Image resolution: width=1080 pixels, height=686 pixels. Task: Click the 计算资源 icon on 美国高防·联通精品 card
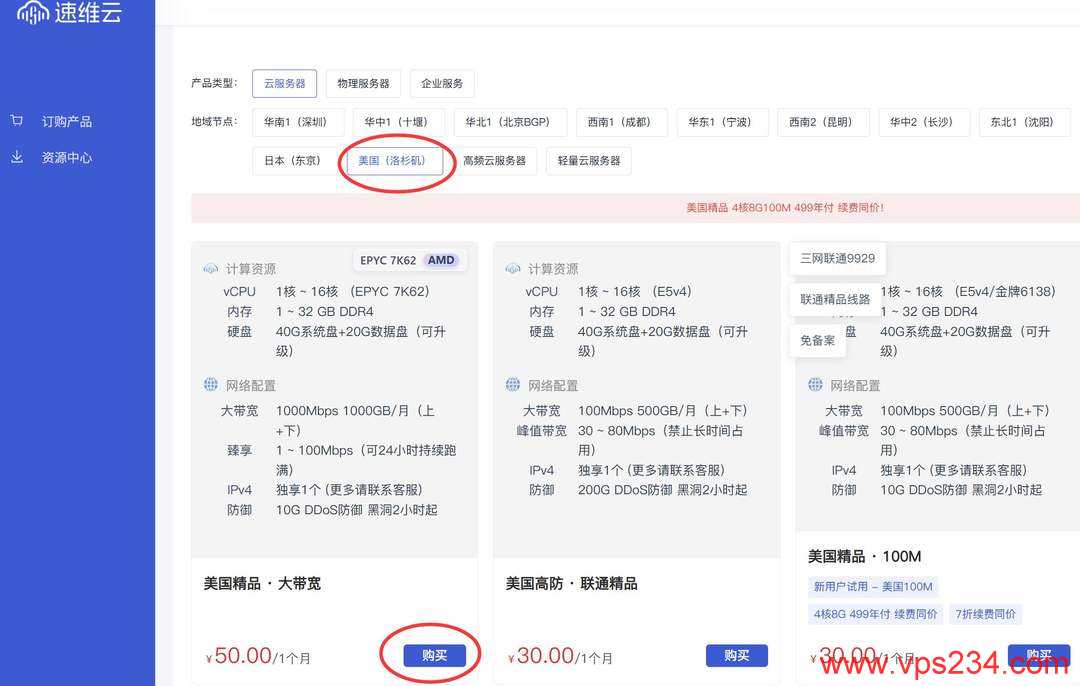(513, 268)
